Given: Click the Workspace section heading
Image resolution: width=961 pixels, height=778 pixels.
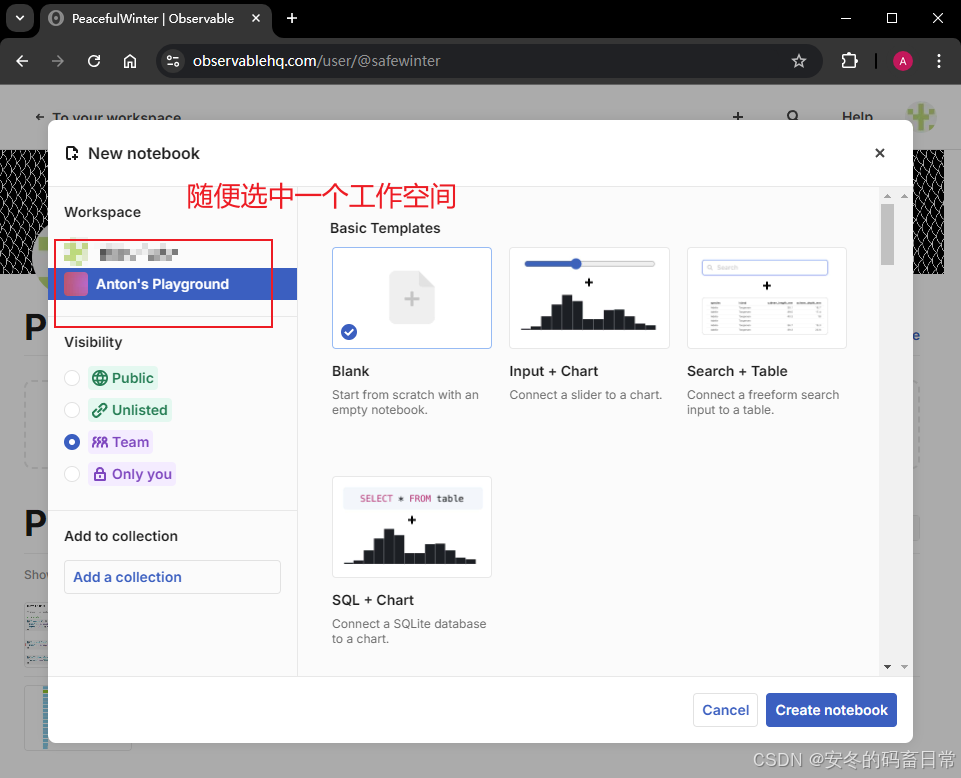Looking at the screenshot, I should tap(102, 212).
